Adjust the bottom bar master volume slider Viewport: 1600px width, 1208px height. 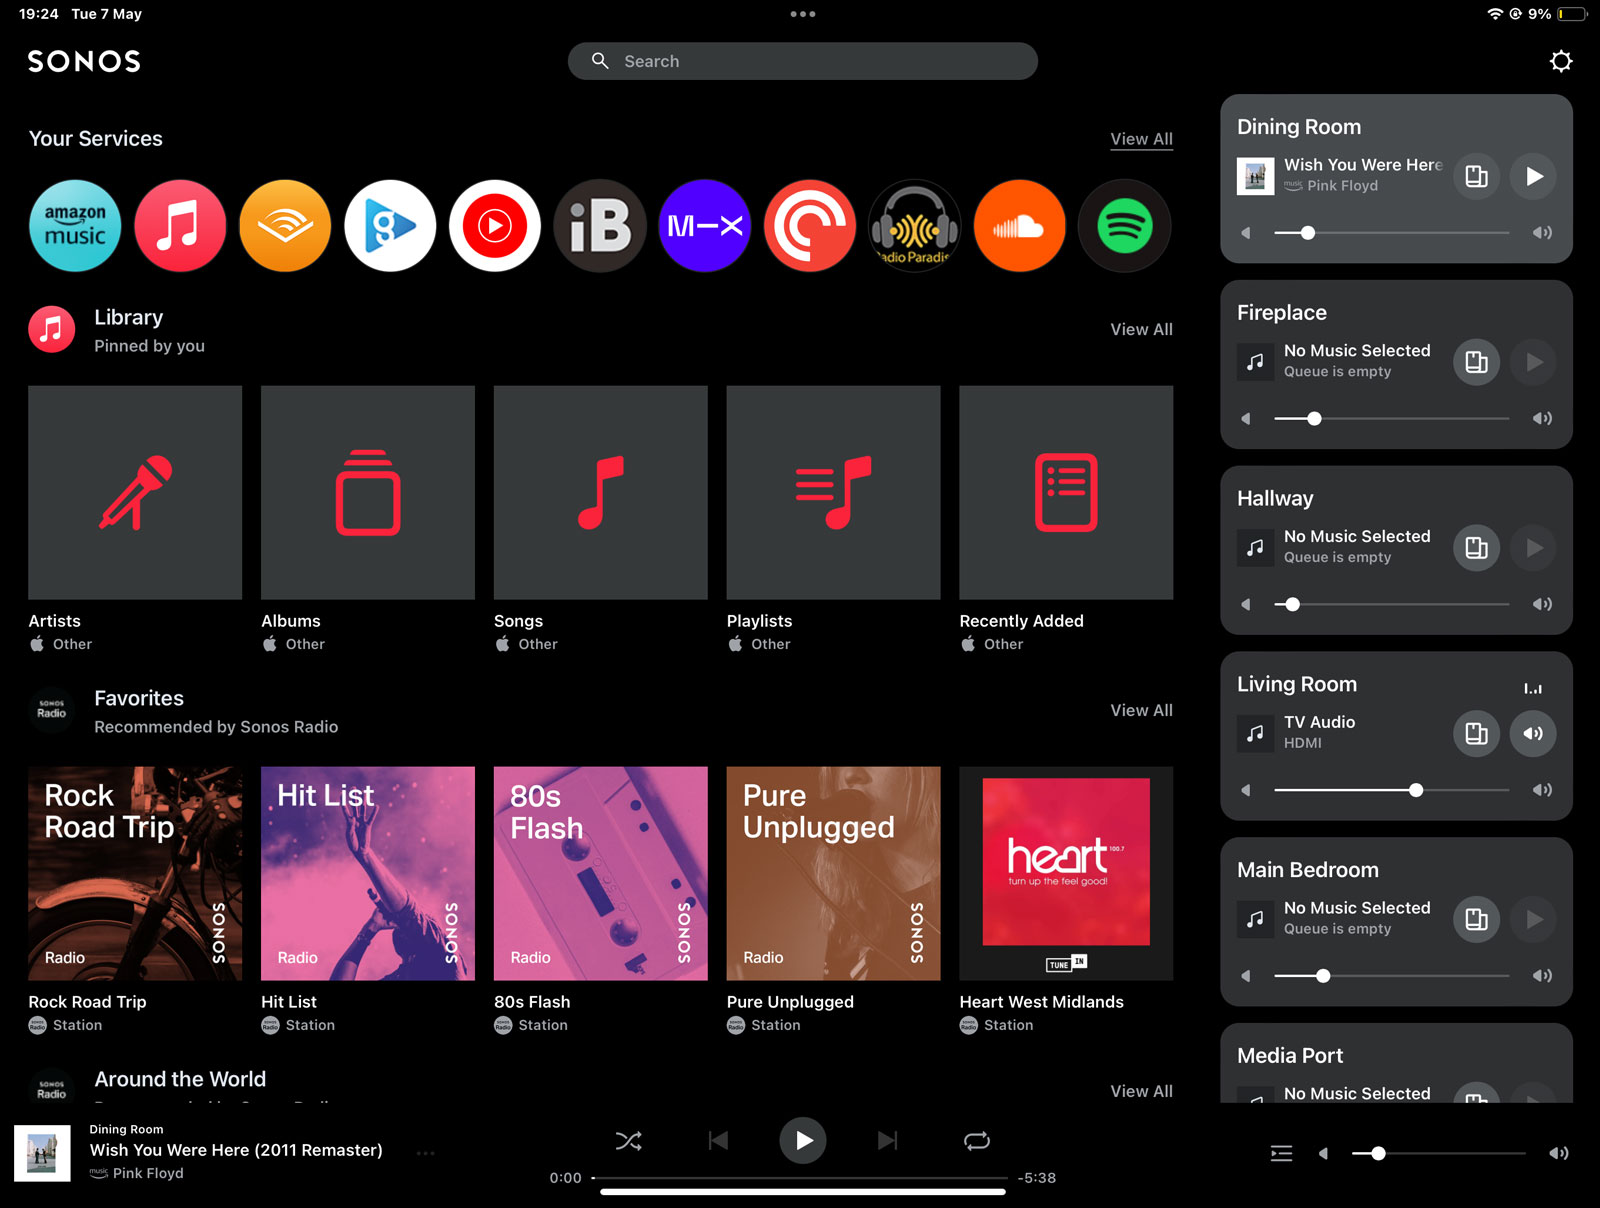coord(1439,1154)
